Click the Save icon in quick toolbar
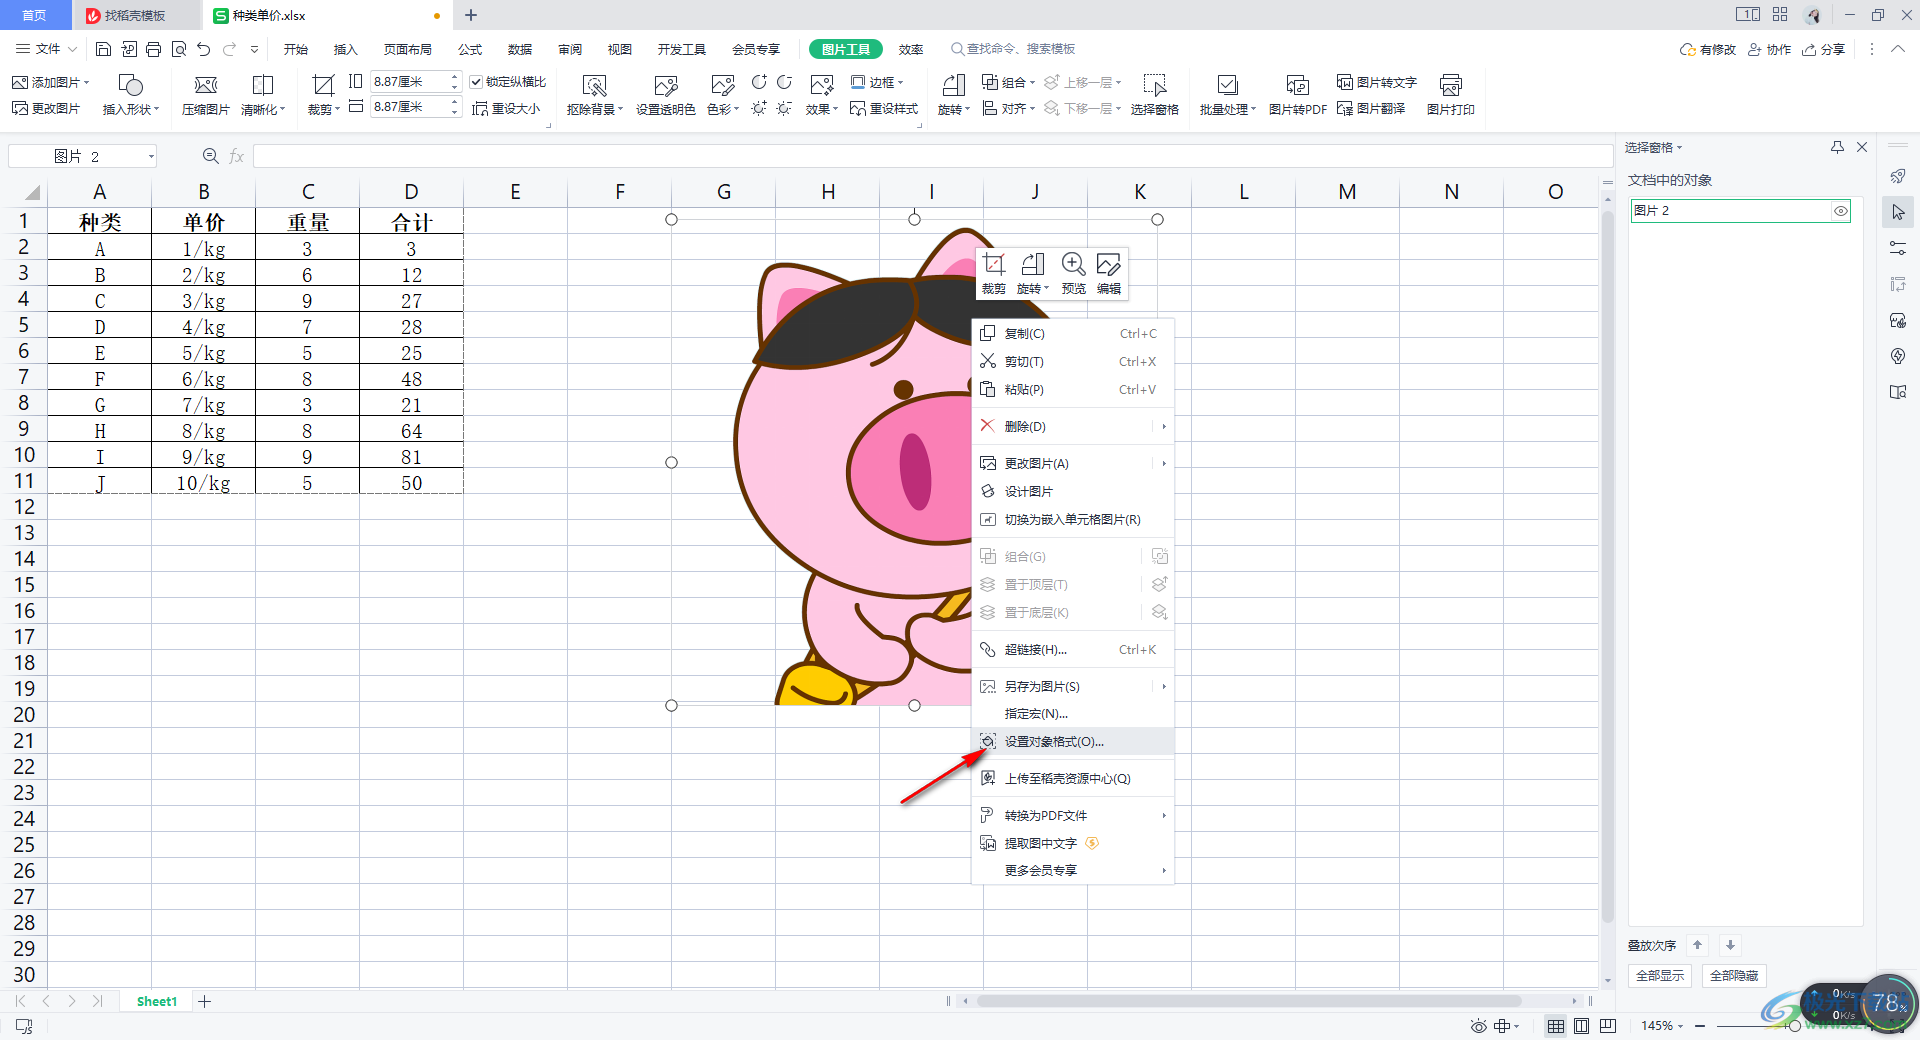Image resolution: width=1920 pixels, height=1040 pixels. pos(103,49)
